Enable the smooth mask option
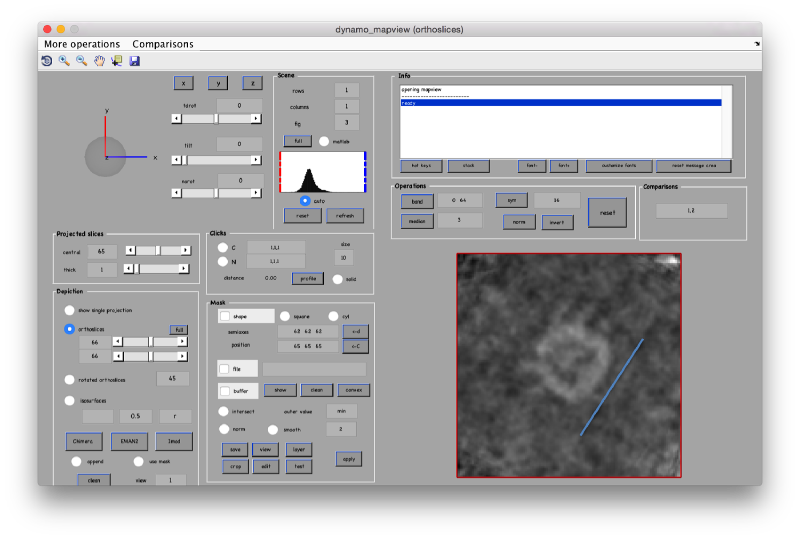The height and width of the screenshot is (540, 800). [273, 430]
